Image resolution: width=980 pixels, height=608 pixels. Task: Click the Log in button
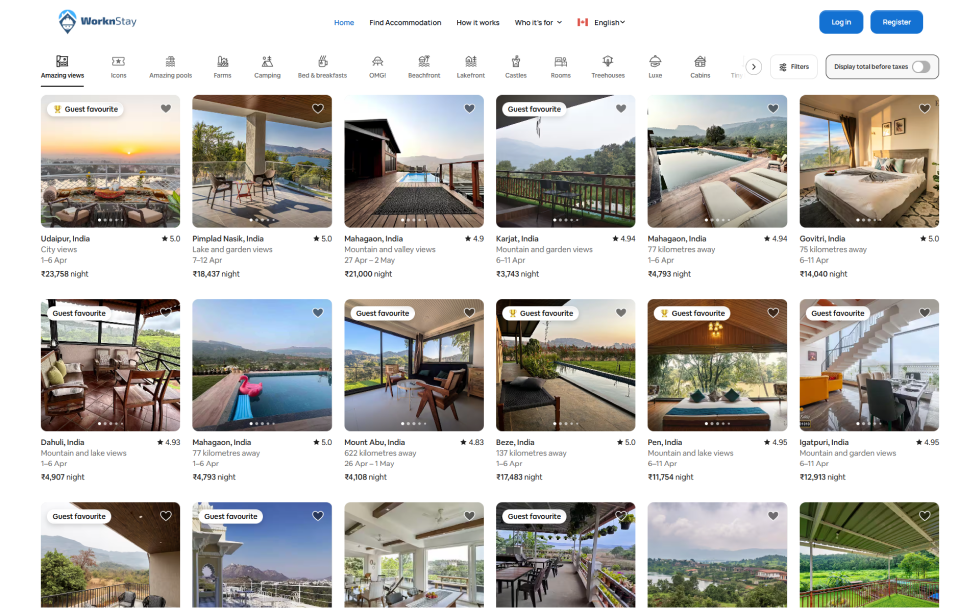tap(841, 22)
